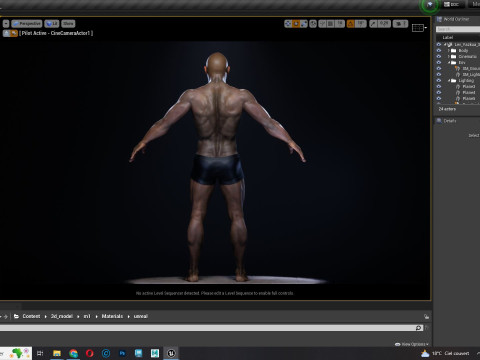
Task: Hide the Body folder via eye icon
Action: pyautogui.click(x=439, y=51)
